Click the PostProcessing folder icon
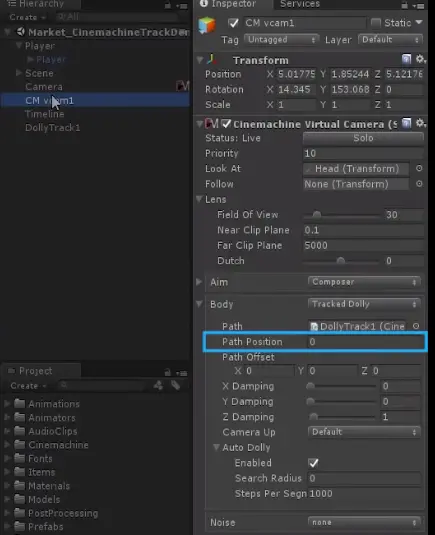 [x=20, y=513]
